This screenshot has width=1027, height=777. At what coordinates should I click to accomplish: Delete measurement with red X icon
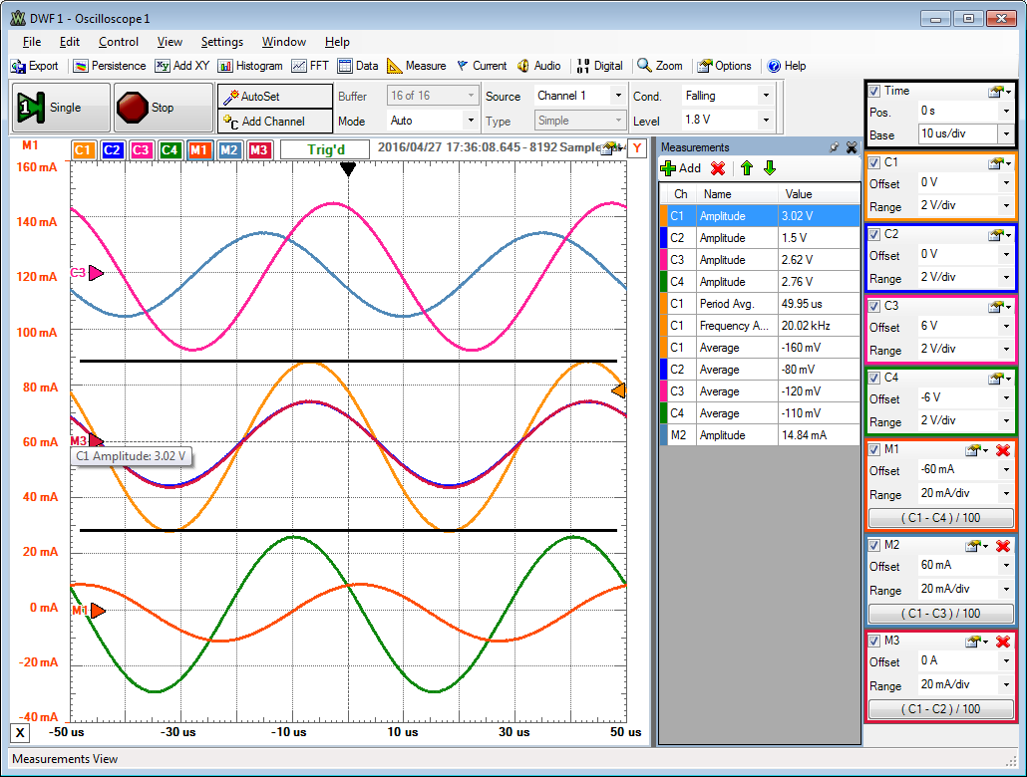tap(717, 168)
